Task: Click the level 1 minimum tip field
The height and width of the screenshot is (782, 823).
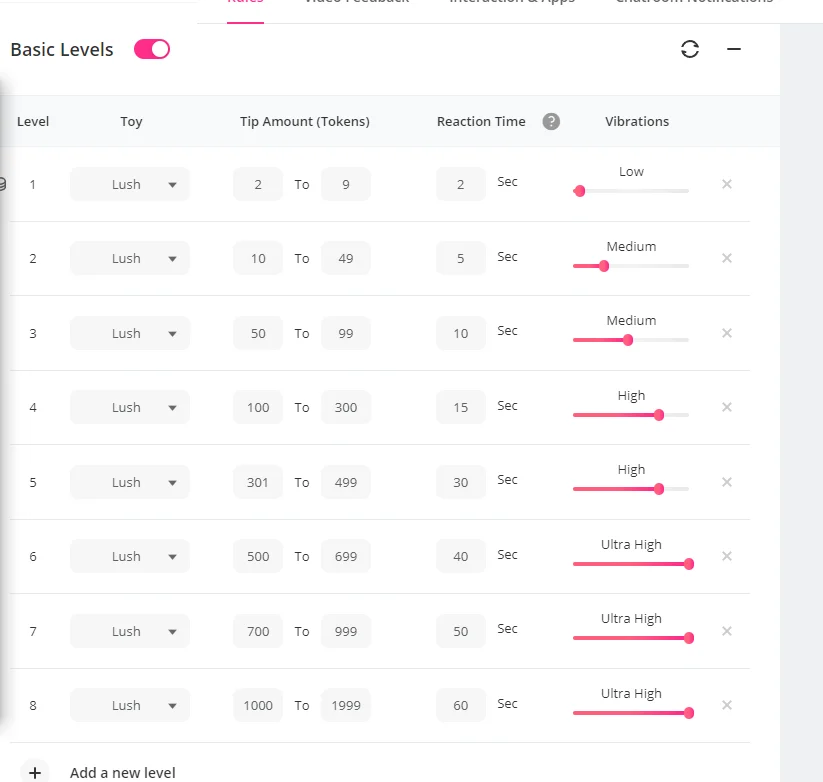Action: 258,184
